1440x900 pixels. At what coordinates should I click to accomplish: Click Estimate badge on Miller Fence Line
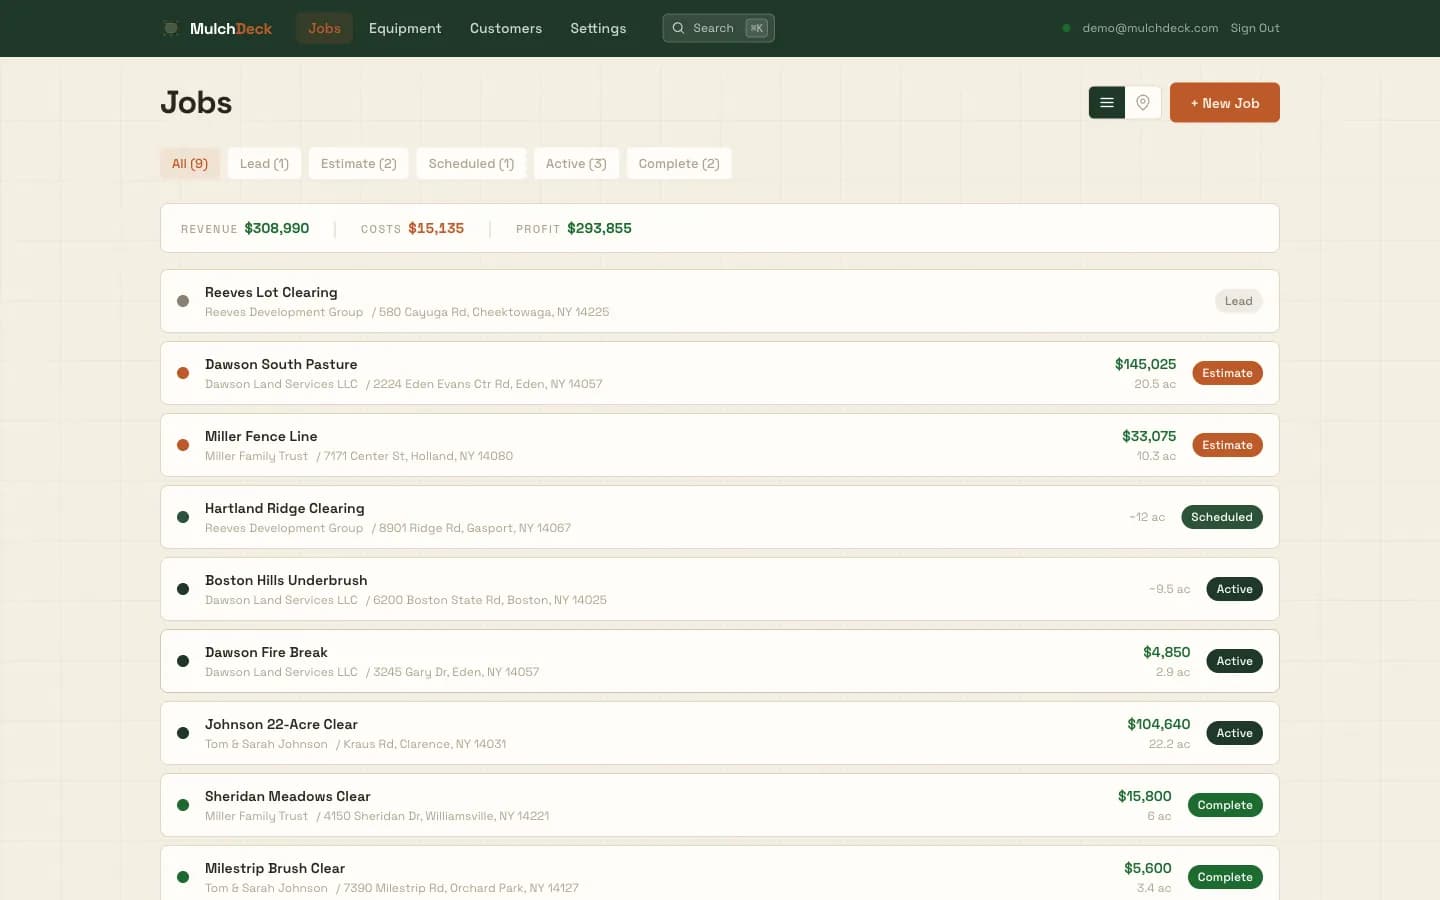tap(1227, 445)
